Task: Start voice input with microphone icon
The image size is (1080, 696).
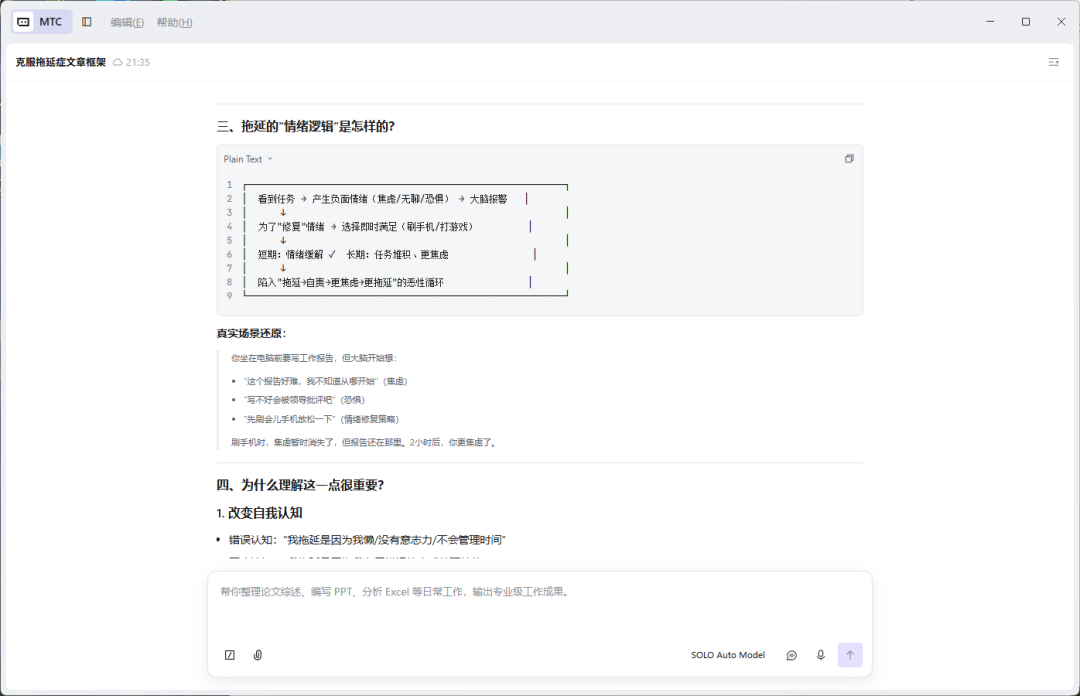Action: [x=820, y=655]
